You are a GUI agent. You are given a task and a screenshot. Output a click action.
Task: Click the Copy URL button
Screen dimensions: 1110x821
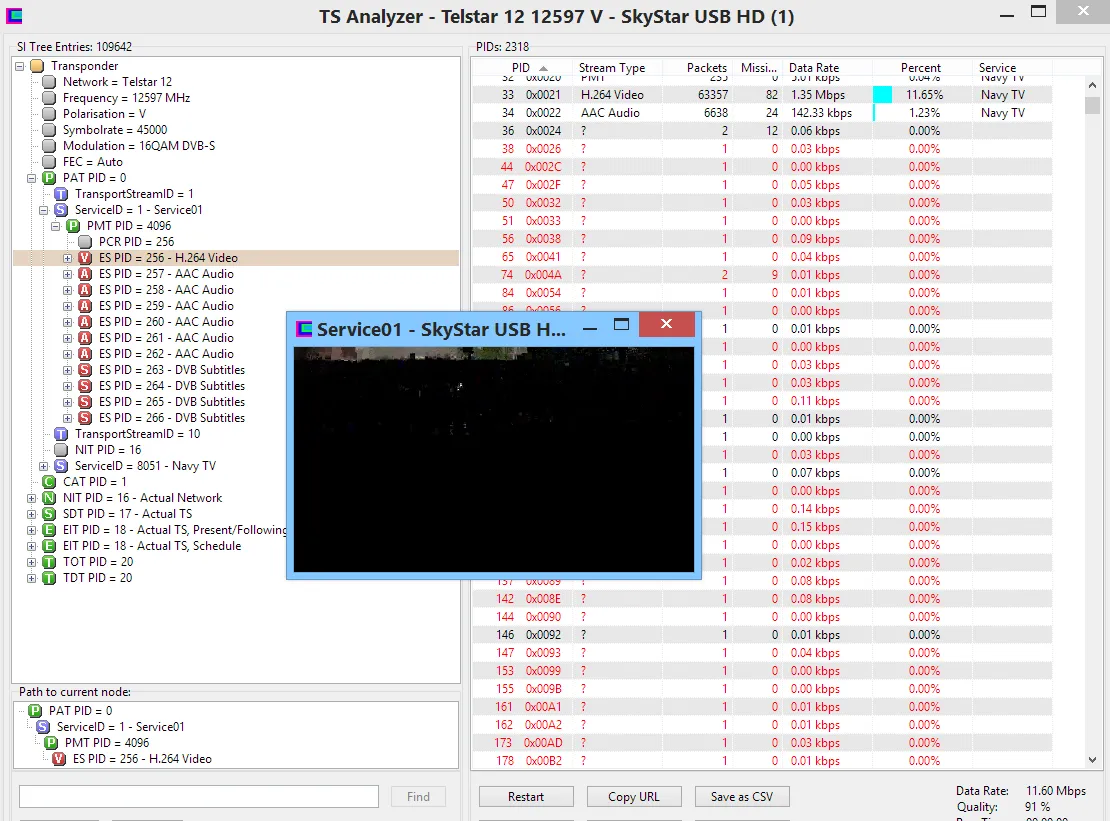[x=633, y=797]
